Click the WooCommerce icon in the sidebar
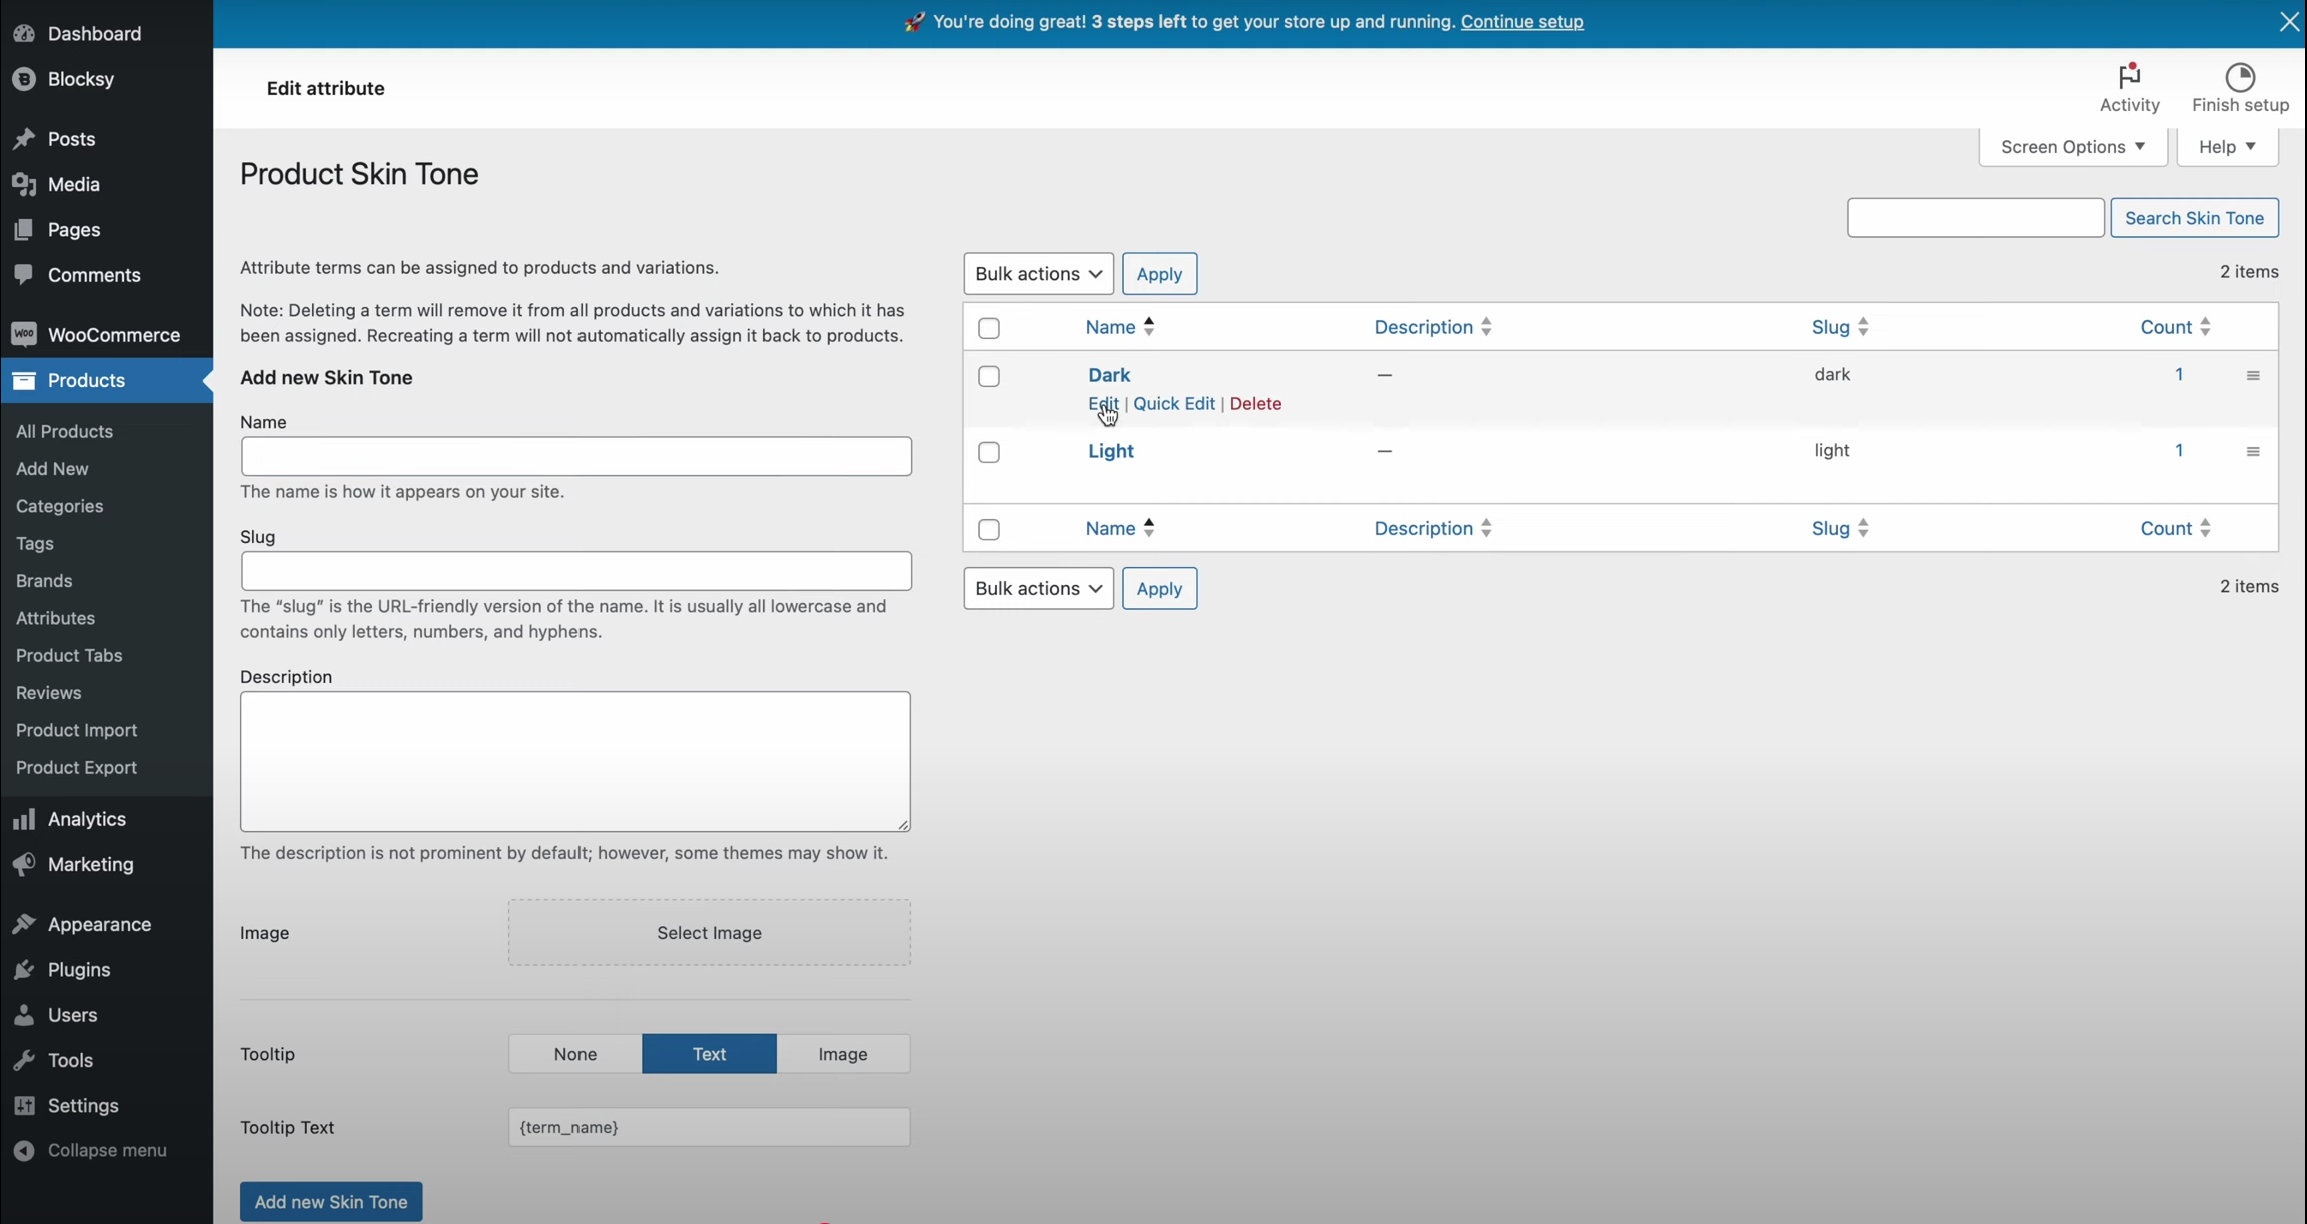 (24, 334)
